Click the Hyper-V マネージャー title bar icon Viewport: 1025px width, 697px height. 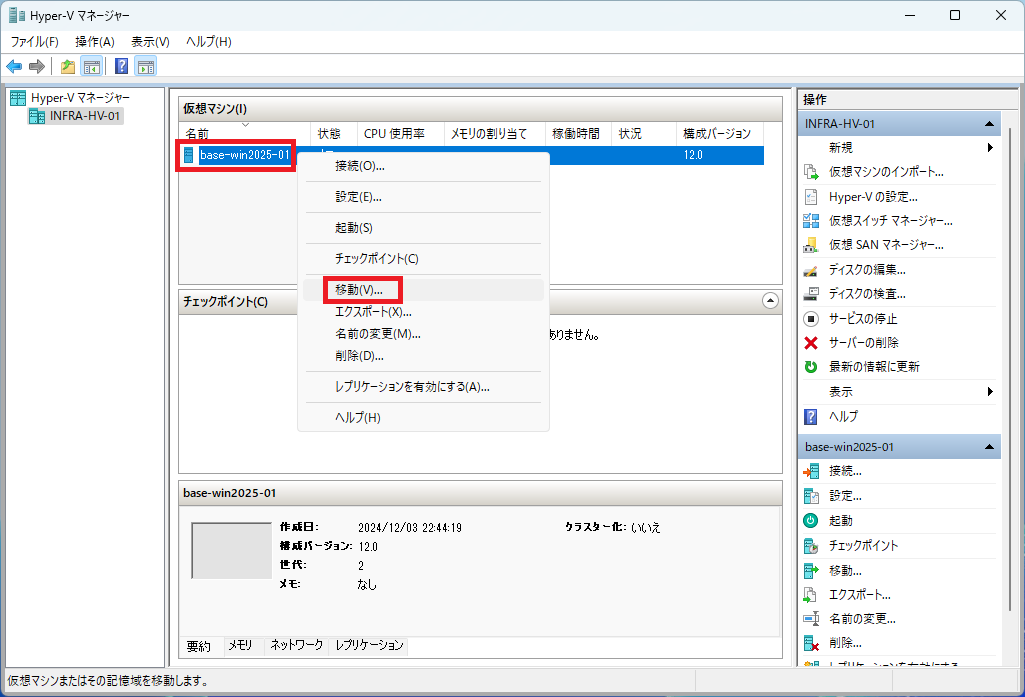[17, 15]
